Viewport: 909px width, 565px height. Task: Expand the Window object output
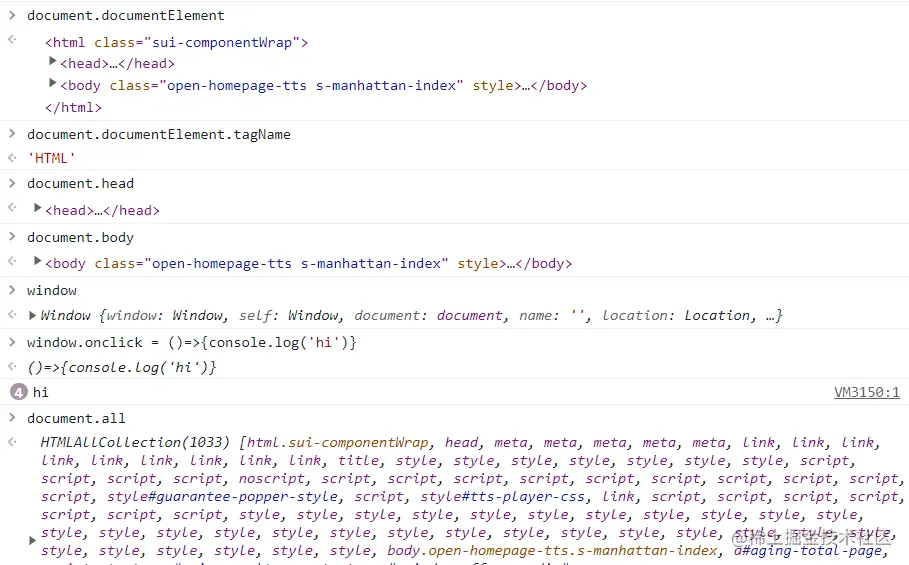[32, 316]
